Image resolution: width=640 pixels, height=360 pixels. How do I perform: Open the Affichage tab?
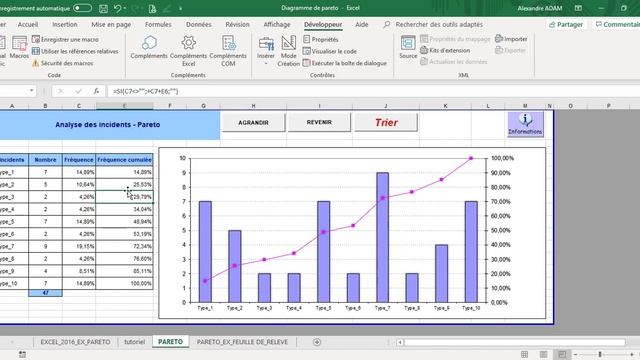(x=276, y=24)
